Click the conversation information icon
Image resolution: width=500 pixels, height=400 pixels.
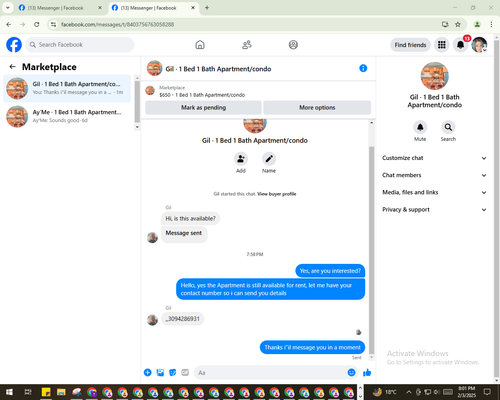(x=363, y=68)
